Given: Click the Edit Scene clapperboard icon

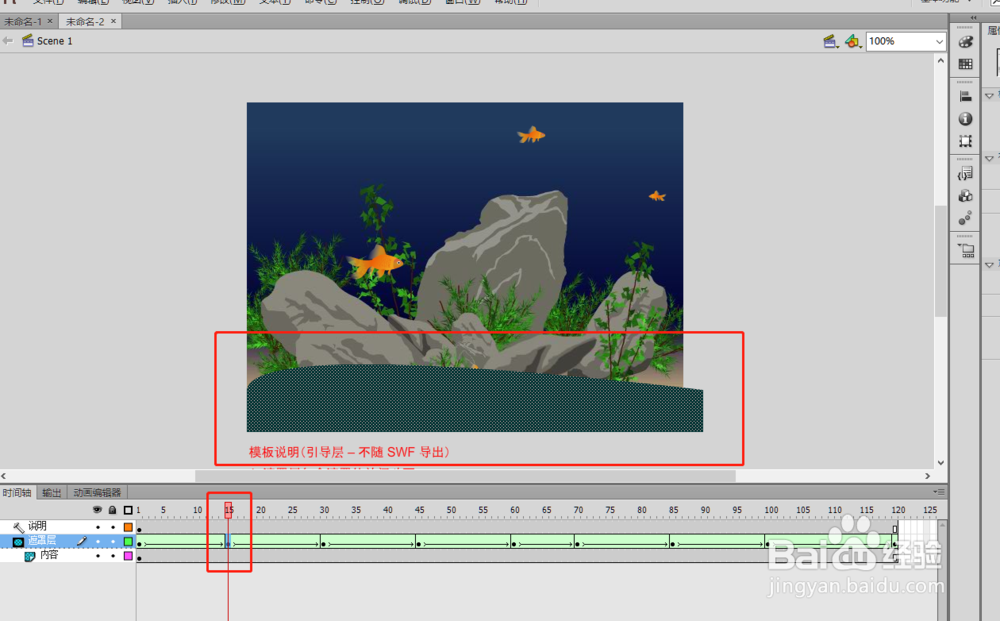Looking at the screenshot, I should click(x=830, y=41).
